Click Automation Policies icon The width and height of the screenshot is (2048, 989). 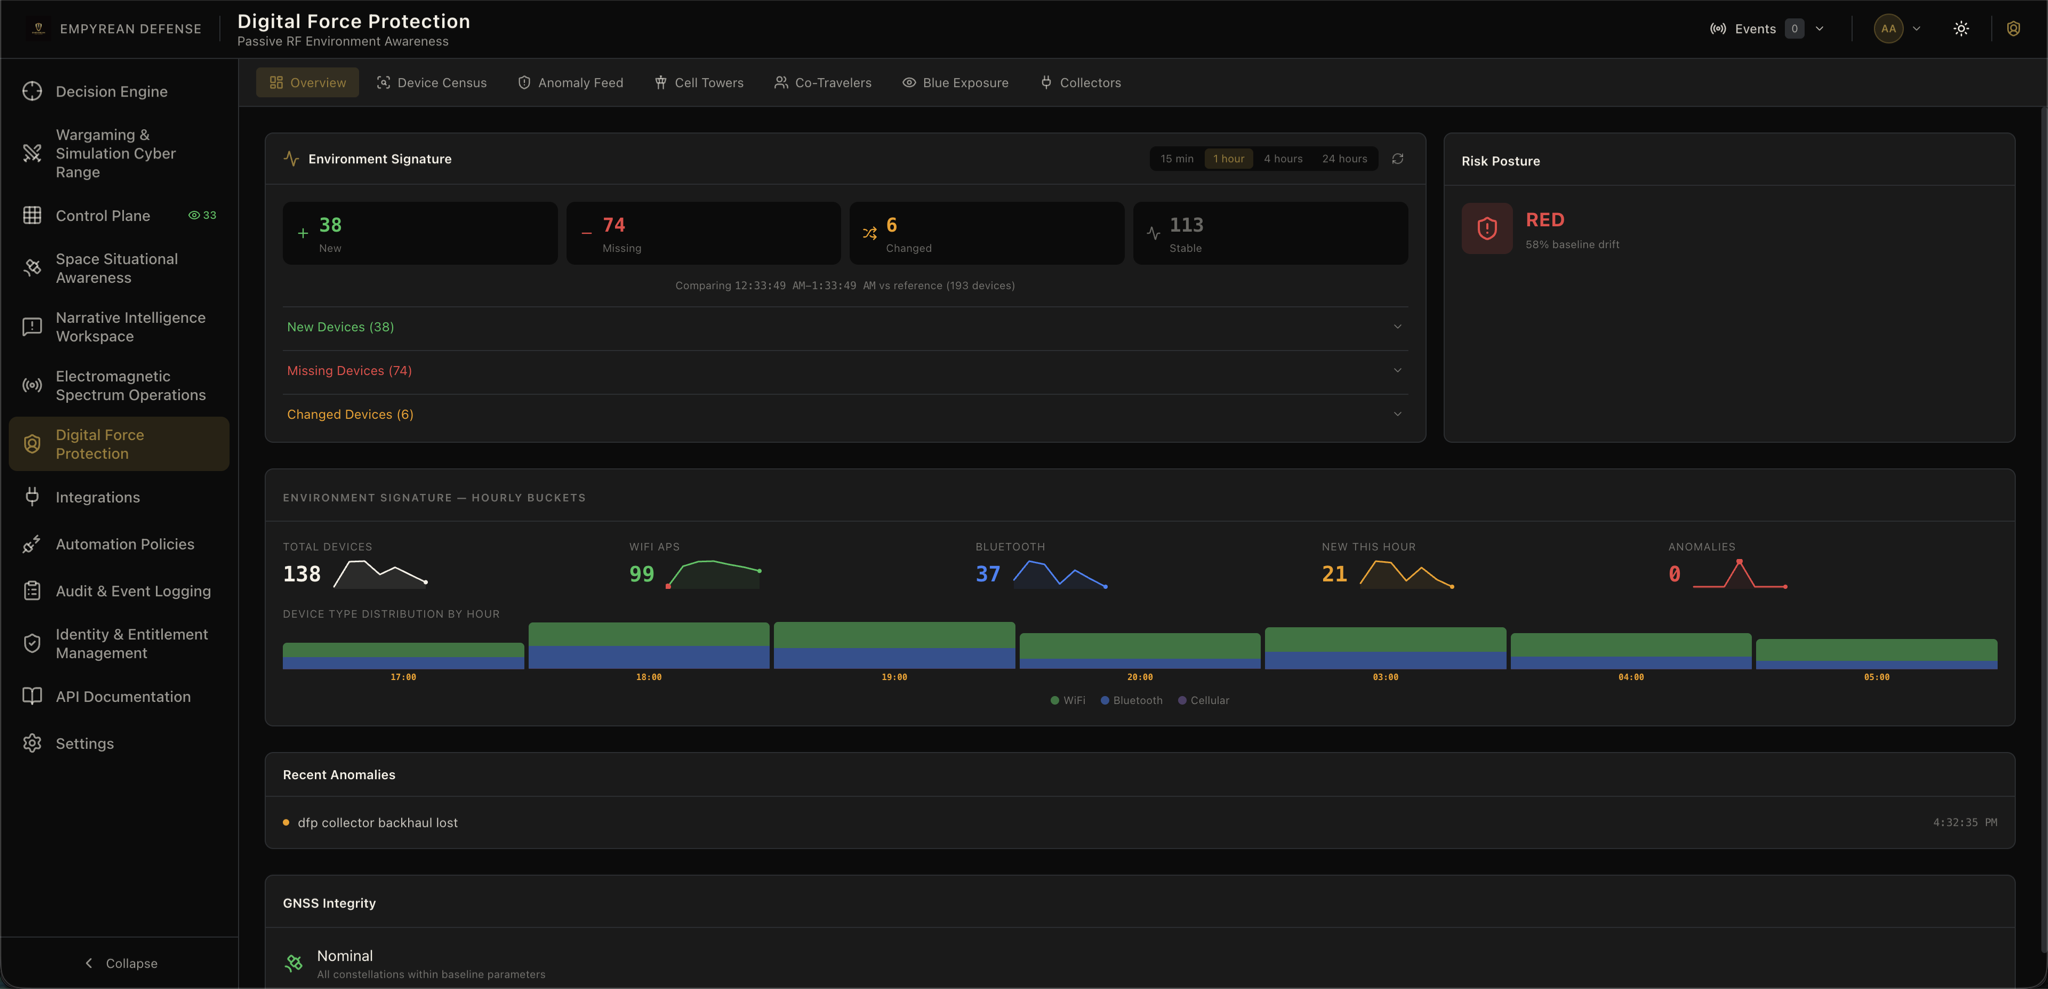point(32,544)
